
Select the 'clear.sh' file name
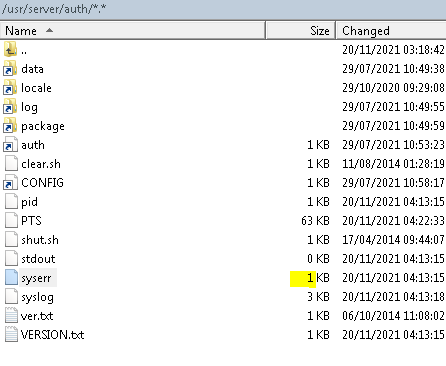tap(41, 164)
